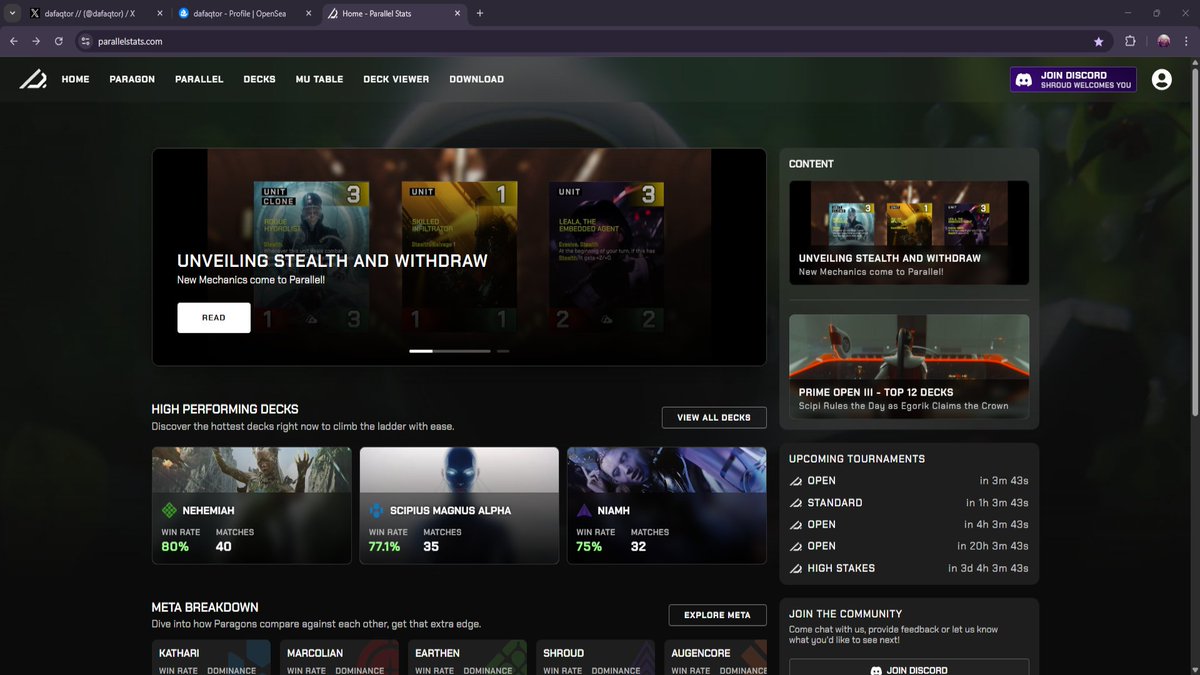Open the PARALLEL nav item
1200x675 pixels.
point(199,80)
